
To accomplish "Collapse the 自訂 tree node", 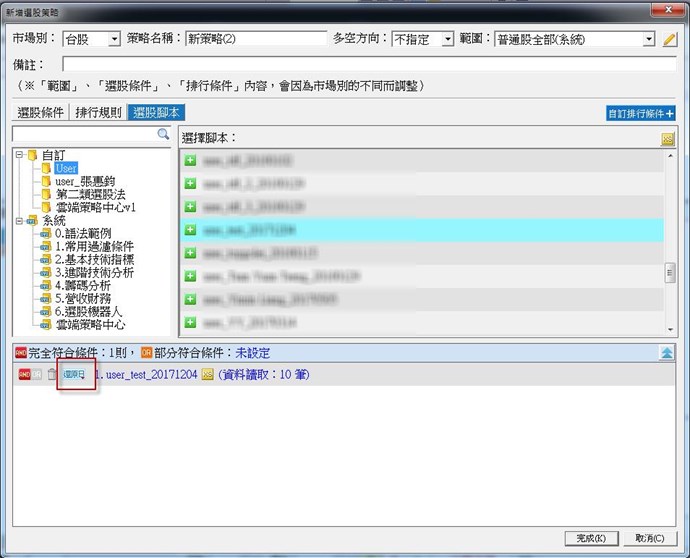I will tap(19, 156).
